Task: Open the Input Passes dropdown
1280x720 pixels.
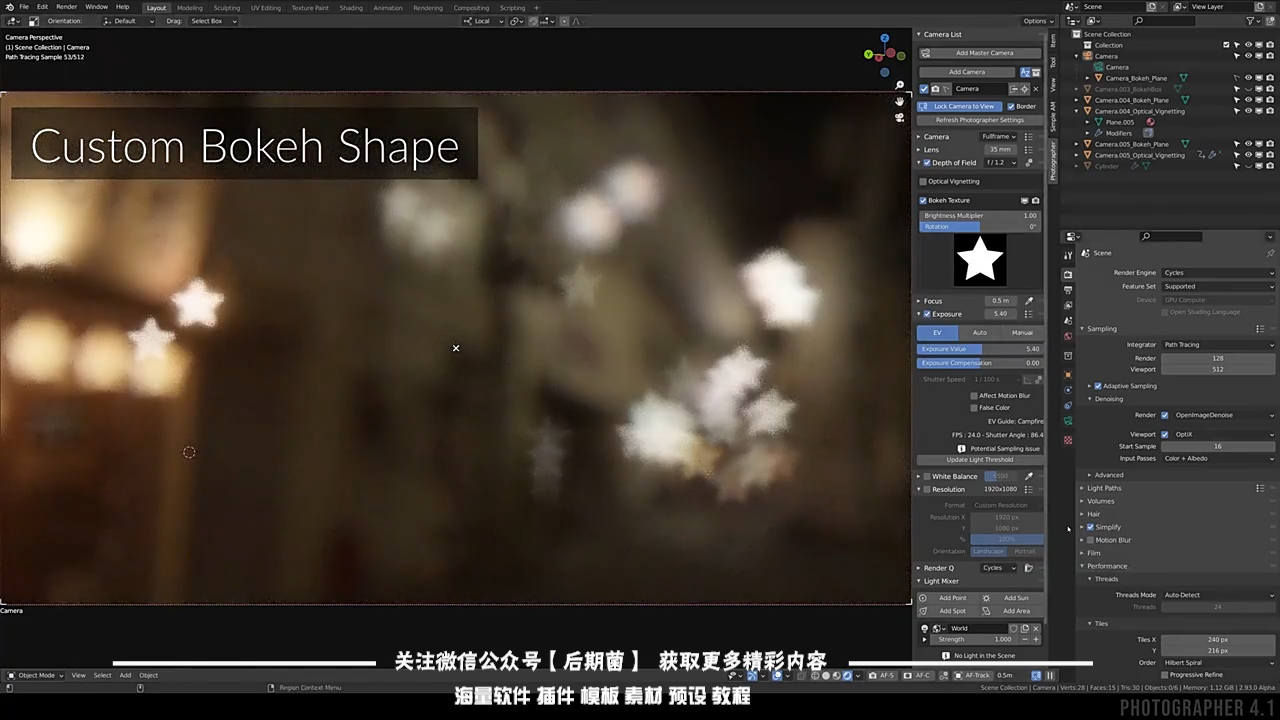Action: [1218, 458]
